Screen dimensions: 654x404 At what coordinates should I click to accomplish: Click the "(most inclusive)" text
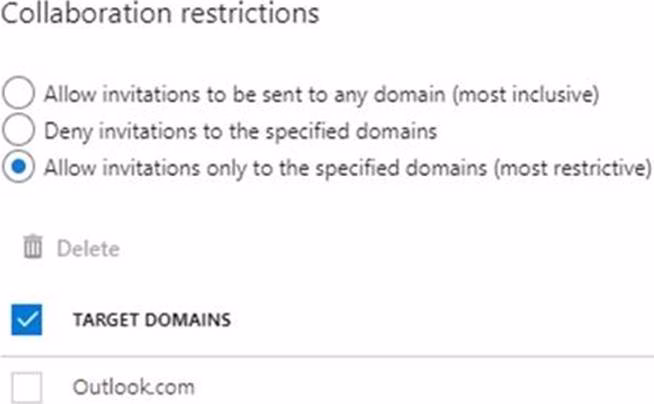click(538, 95)
